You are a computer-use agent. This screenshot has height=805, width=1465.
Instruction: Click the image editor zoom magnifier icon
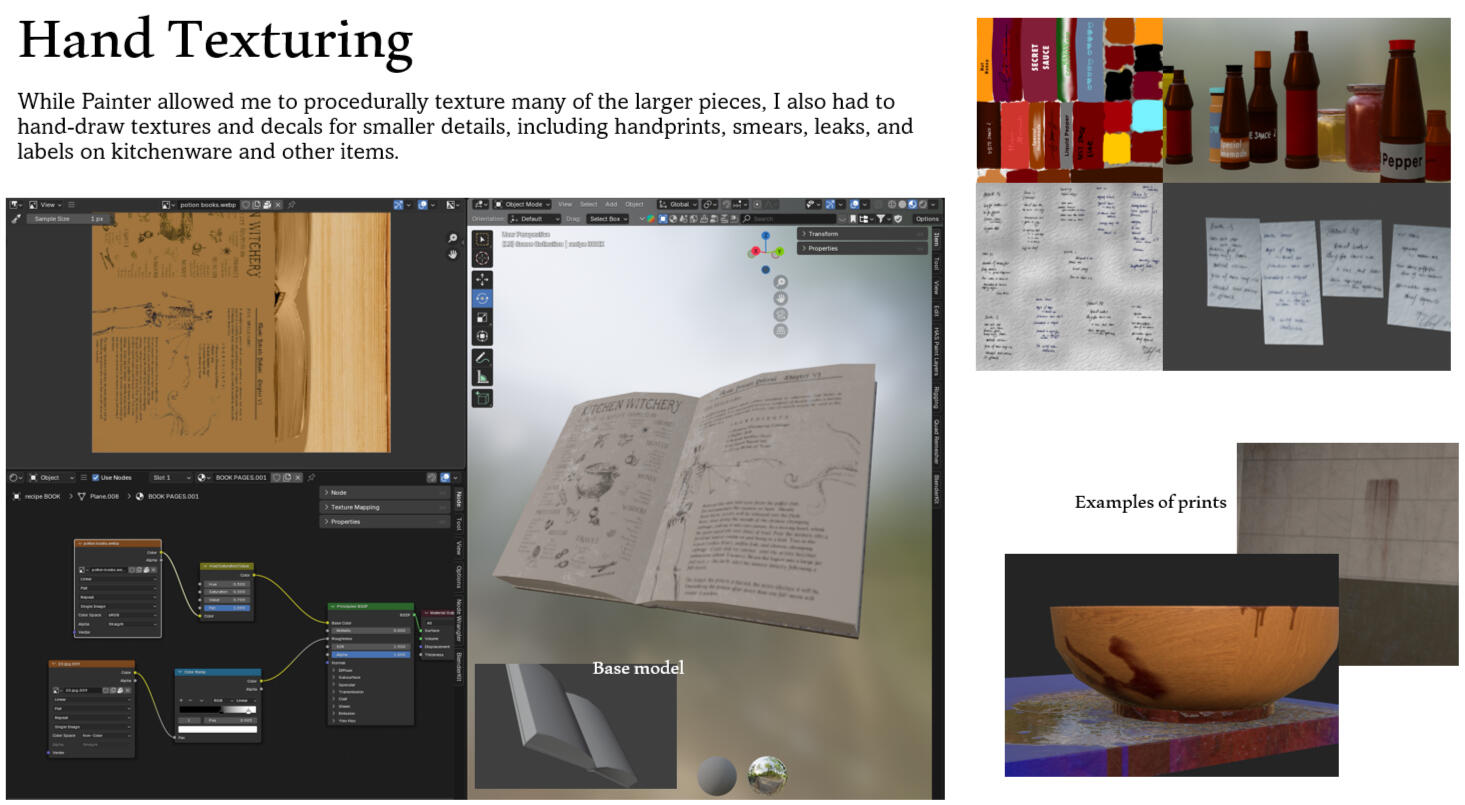click(453, 239)
